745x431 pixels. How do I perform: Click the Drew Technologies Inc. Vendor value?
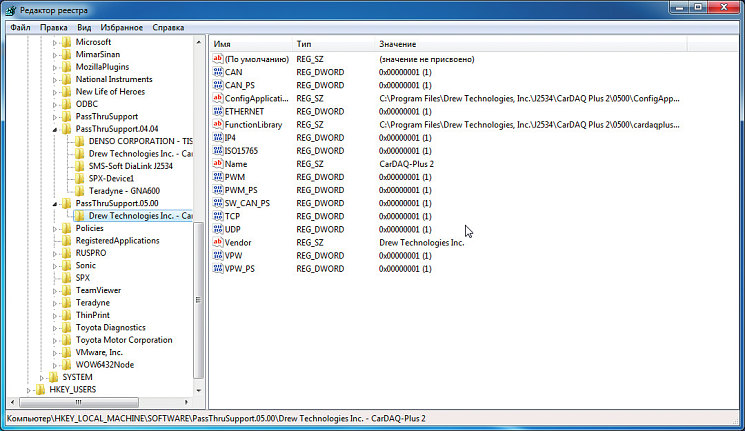(421, 242)
